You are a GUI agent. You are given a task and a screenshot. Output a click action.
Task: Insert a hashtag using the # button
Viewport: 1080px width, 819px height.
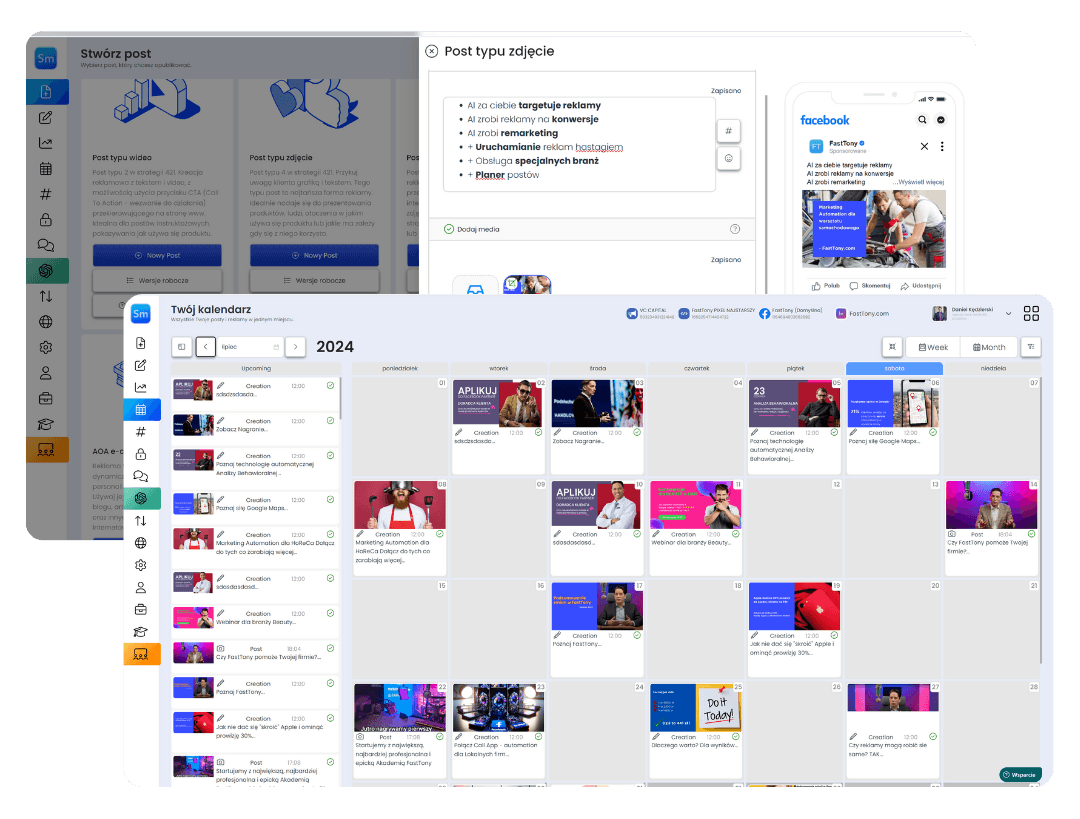[728, 131]
